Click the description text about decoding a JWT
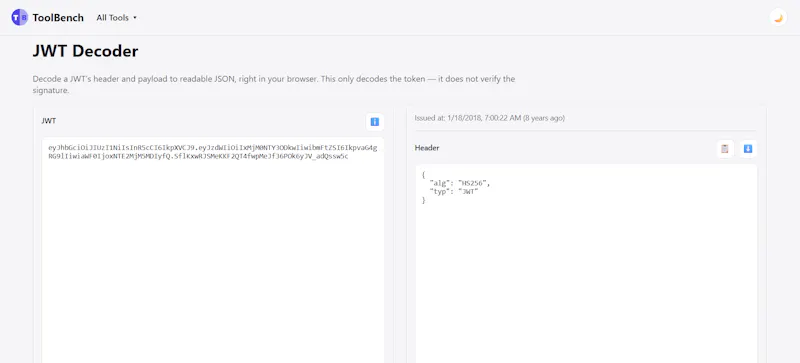800x363 pixels. pos(274,85)
